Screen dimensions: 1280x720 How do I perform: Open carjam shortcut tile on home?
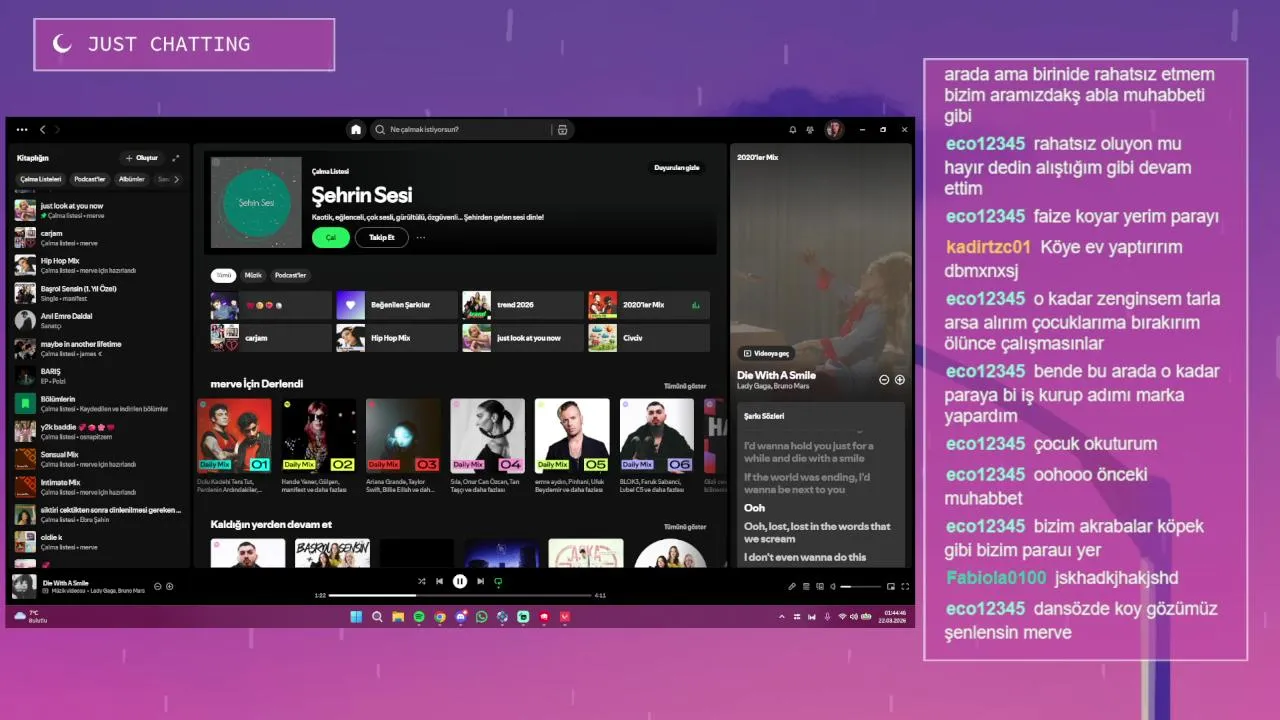270,338
